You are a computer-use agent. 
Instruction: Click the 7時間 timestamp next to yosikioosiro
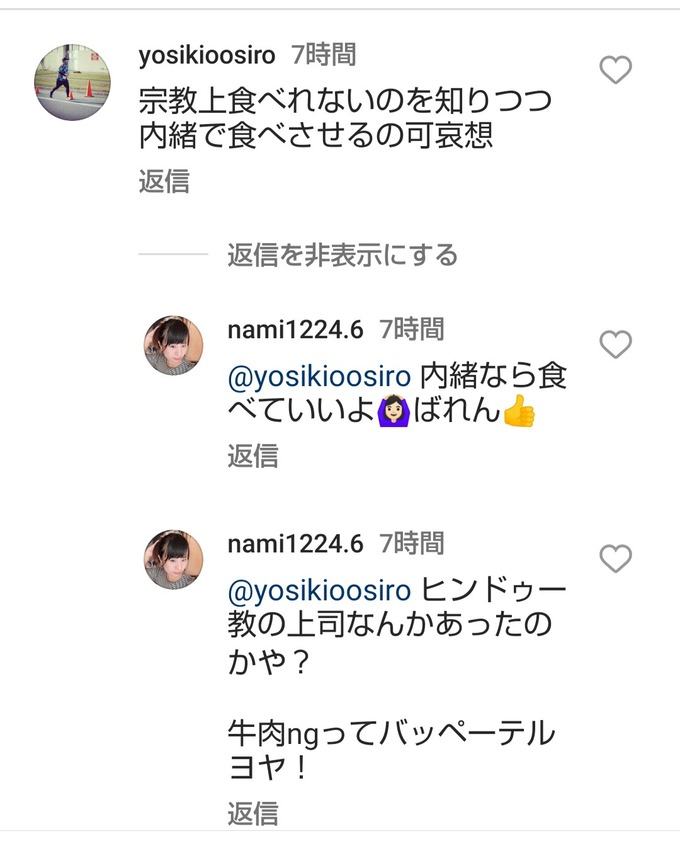323,54
